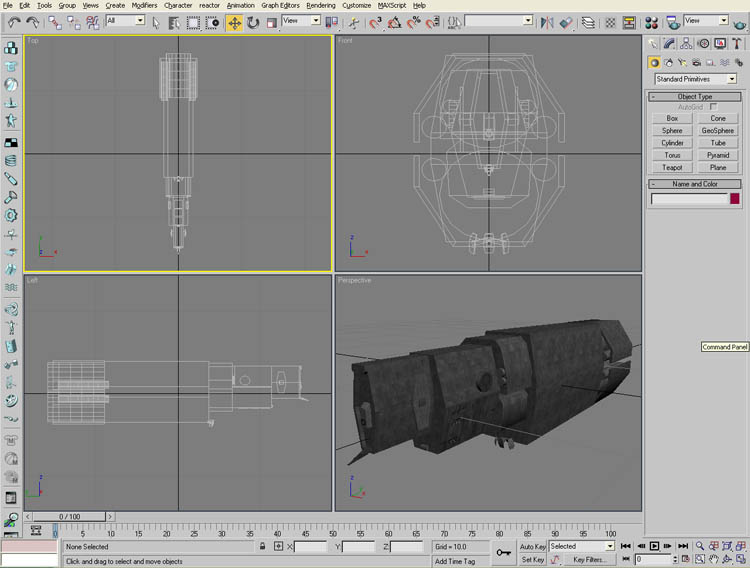Click the GeoSphere button

pos(718,130)
